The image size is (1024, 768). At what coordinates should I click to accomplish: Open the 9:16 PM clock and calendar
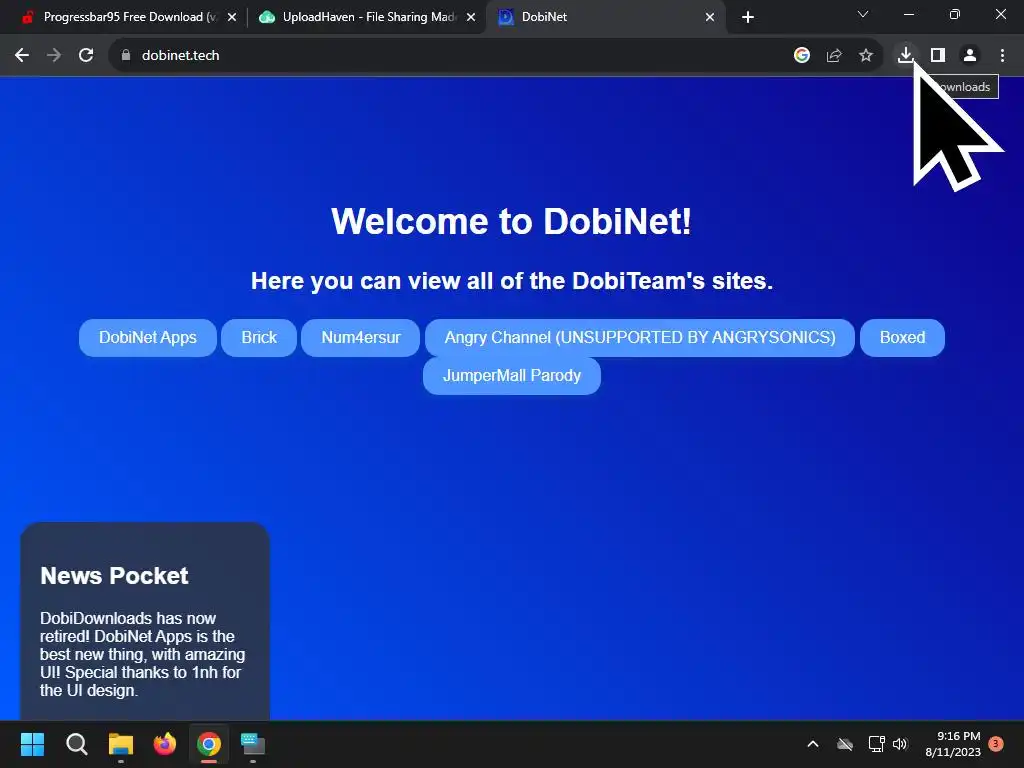(953, 744)
